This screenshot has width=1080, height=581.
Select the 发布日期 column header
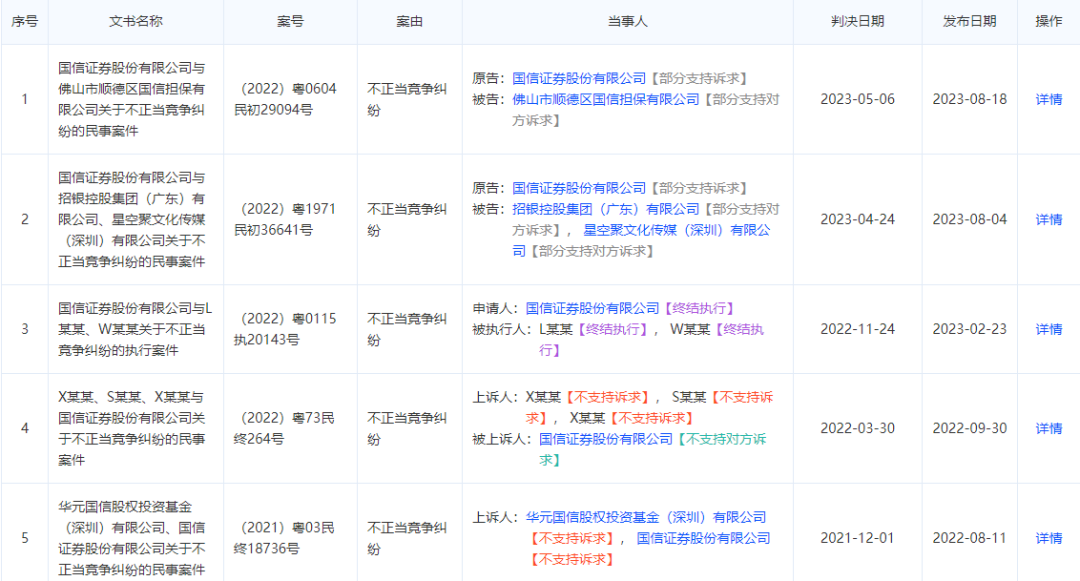tap(969, 21)
